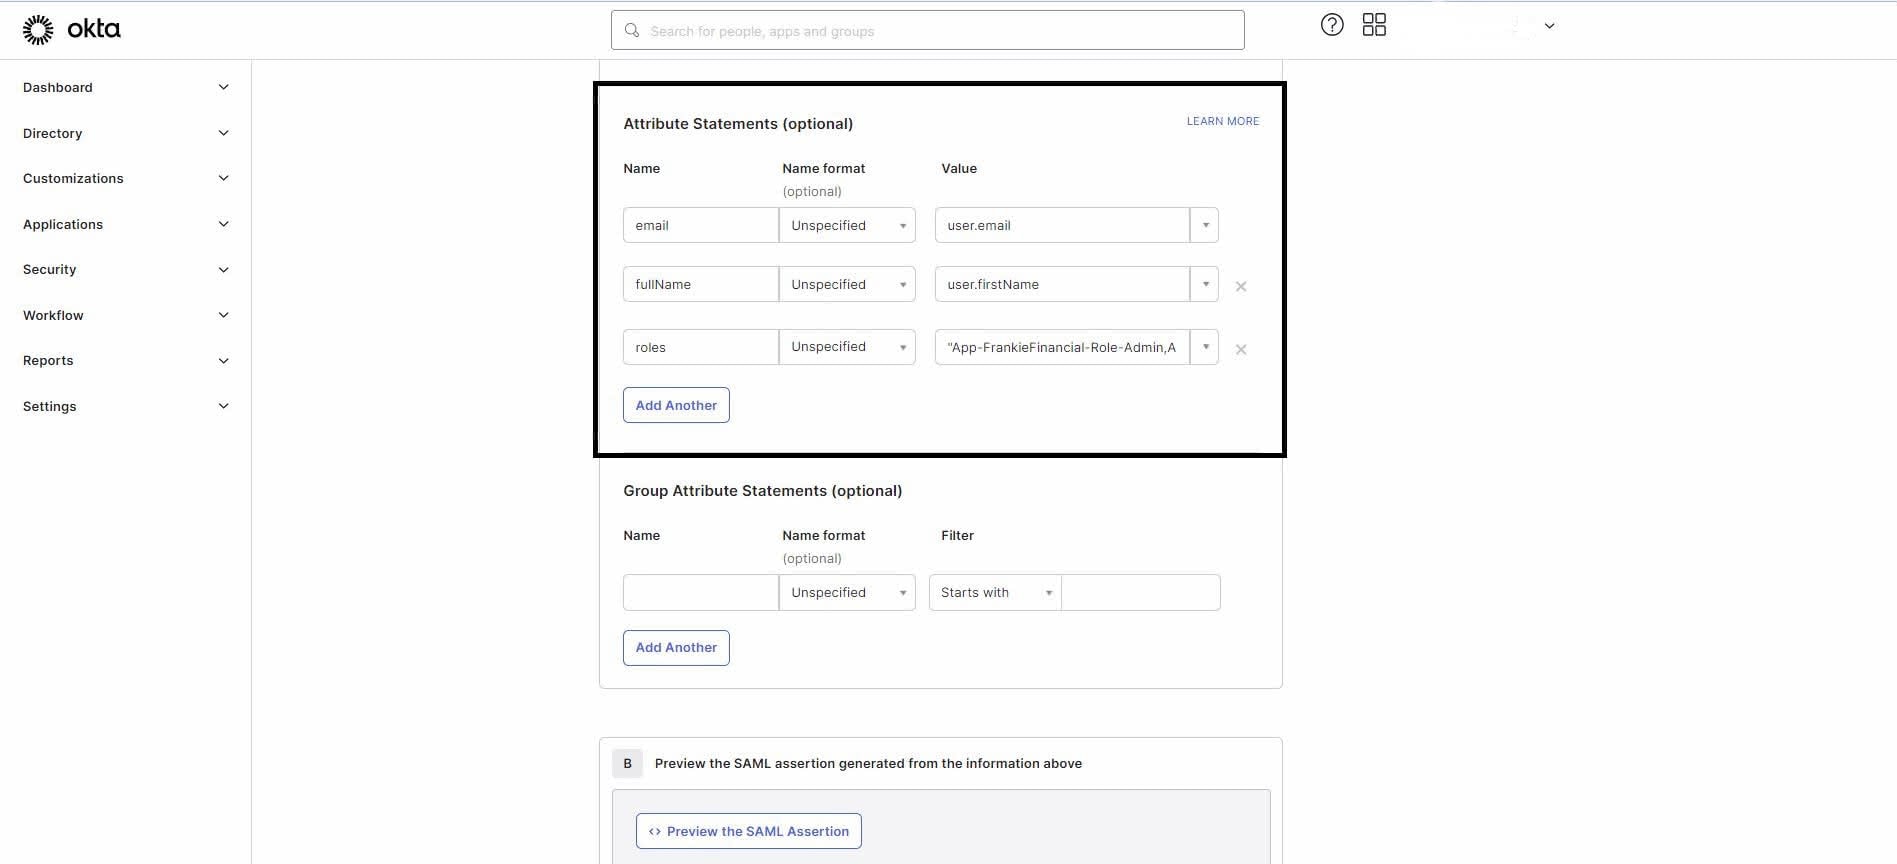Open the email Name format dropdown

[x=847, y=225]
